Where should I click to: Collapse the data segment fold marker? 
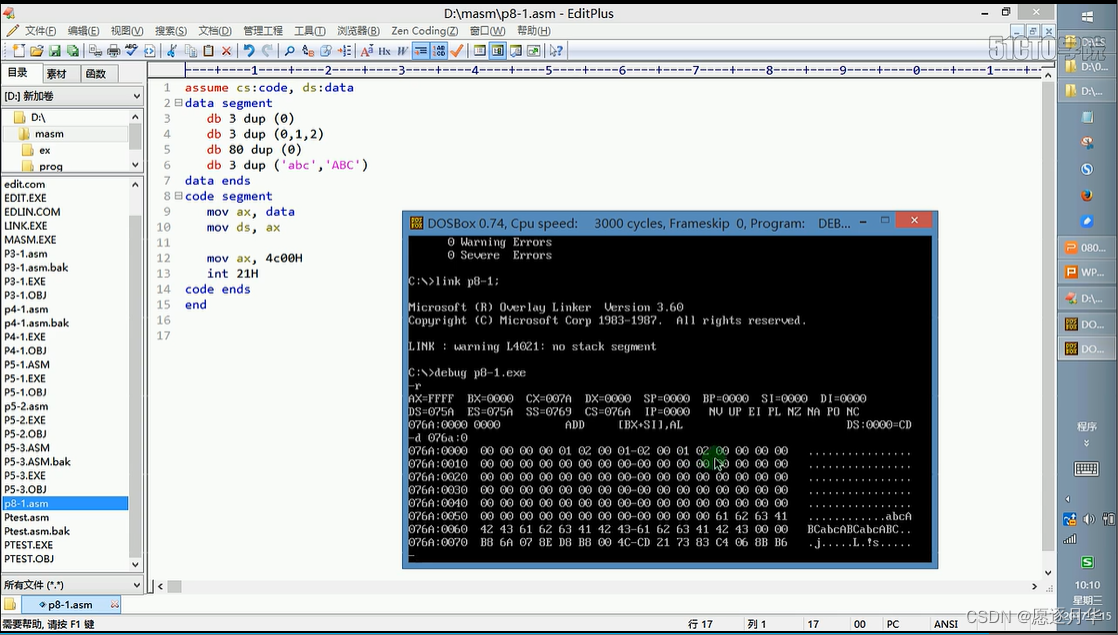click(178, 103)
